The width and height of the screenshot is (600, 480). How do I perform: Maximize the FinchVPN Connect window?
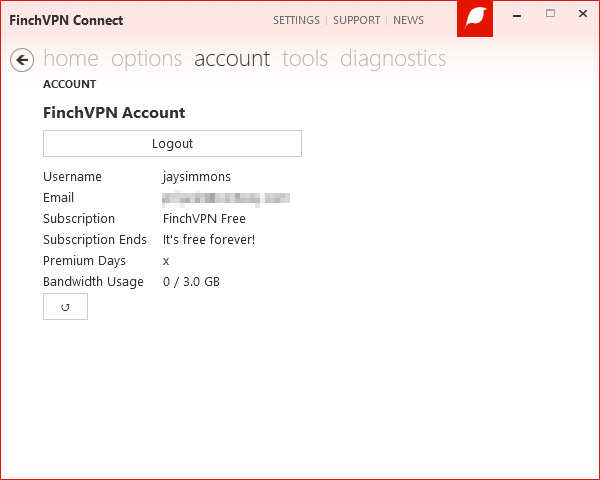click(550, 14)
